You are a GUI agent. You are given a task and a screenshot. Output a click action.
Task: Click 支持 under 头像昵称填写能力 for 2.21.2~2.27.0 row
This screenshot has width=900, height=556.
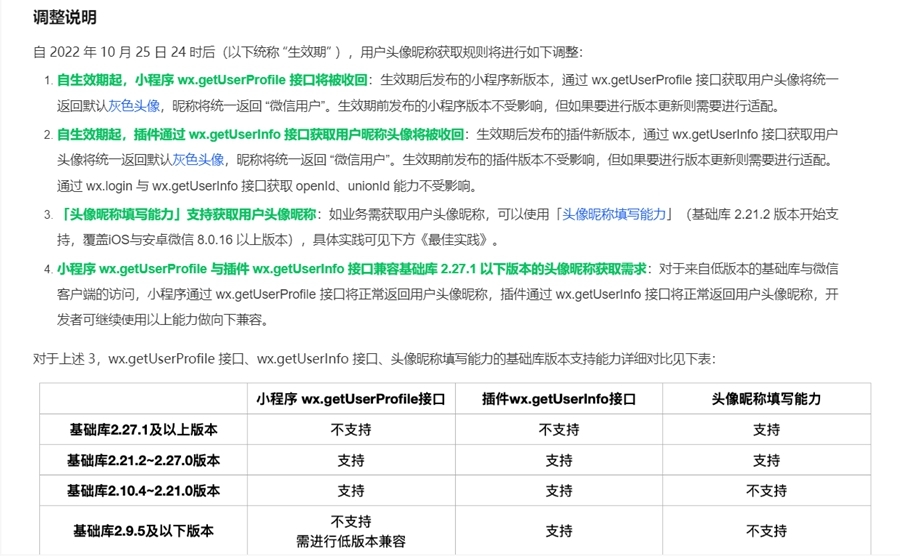click(766, 460)
